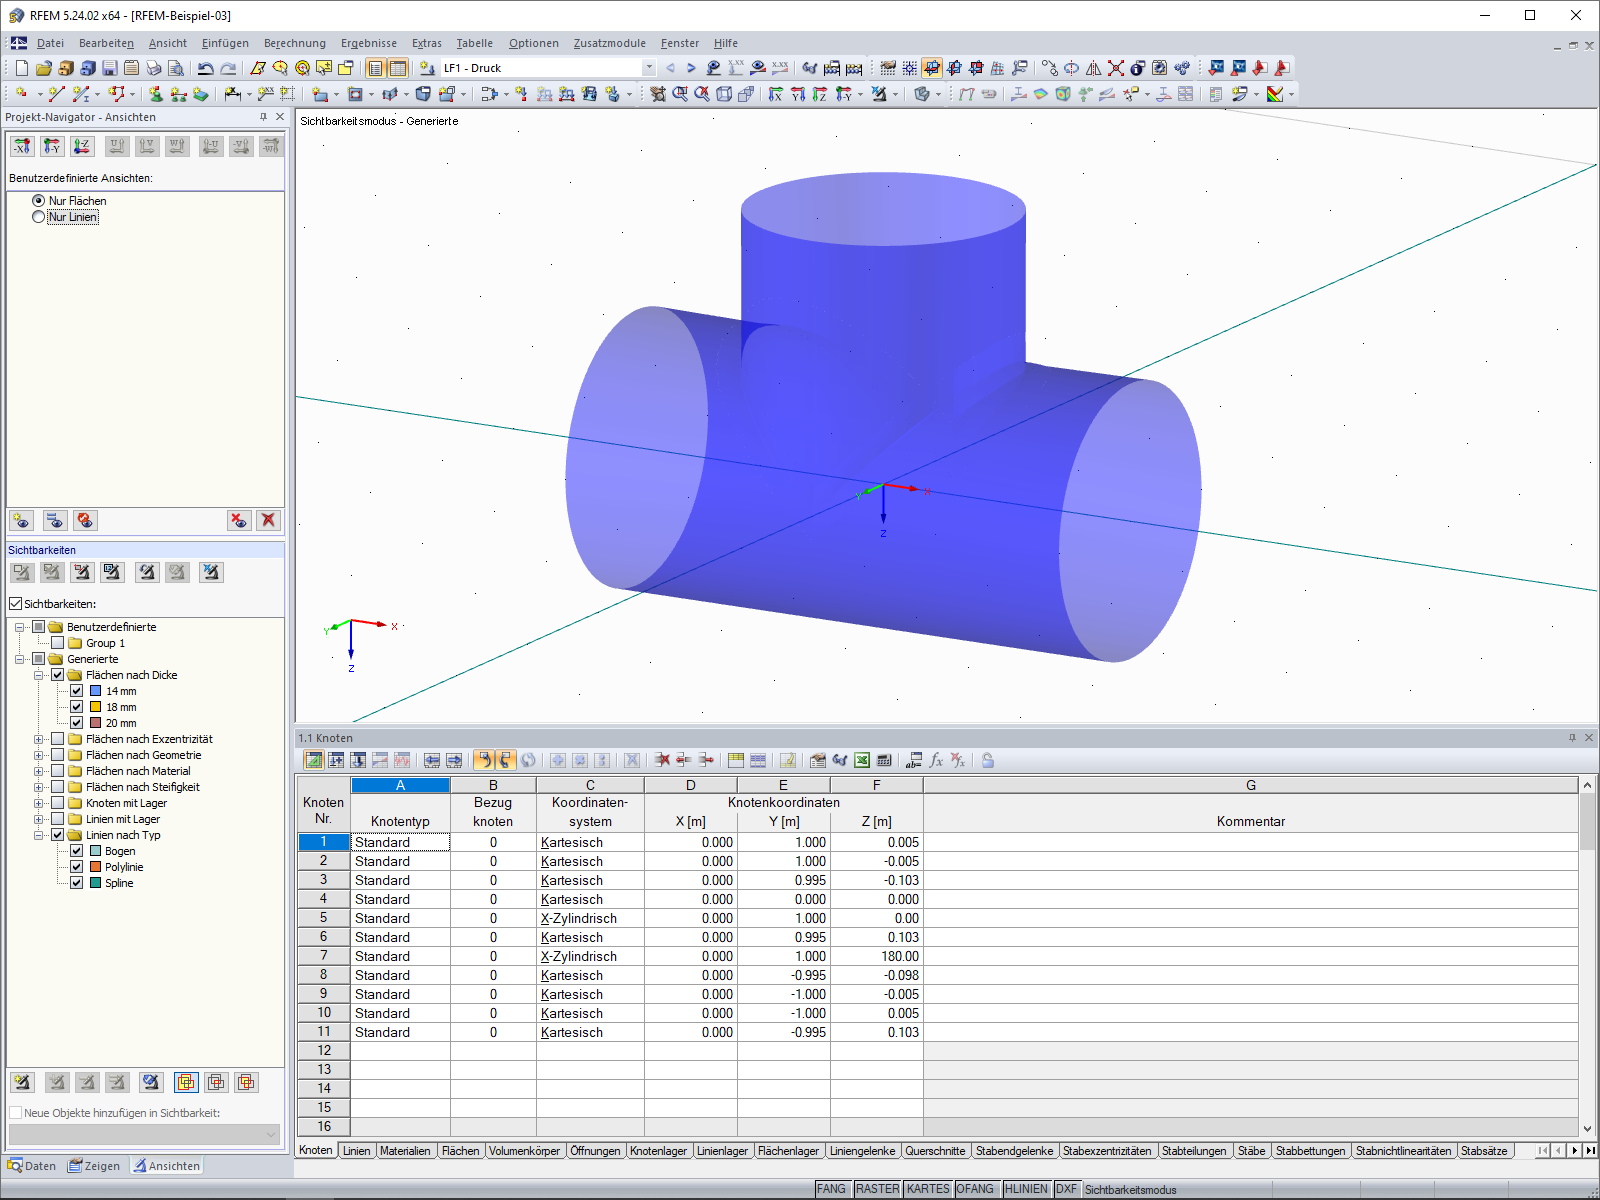The height and width of the screenshot is (1200, 1600).
Task: Toggle OFANG in the status bar
Action: 975,1189
